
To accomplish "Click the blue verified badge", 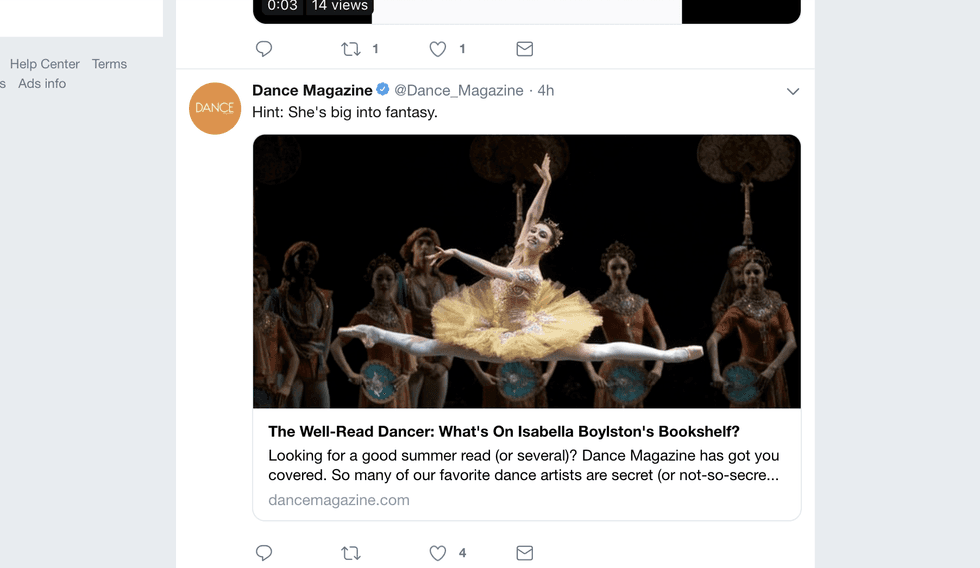I will tap(383, 90).
